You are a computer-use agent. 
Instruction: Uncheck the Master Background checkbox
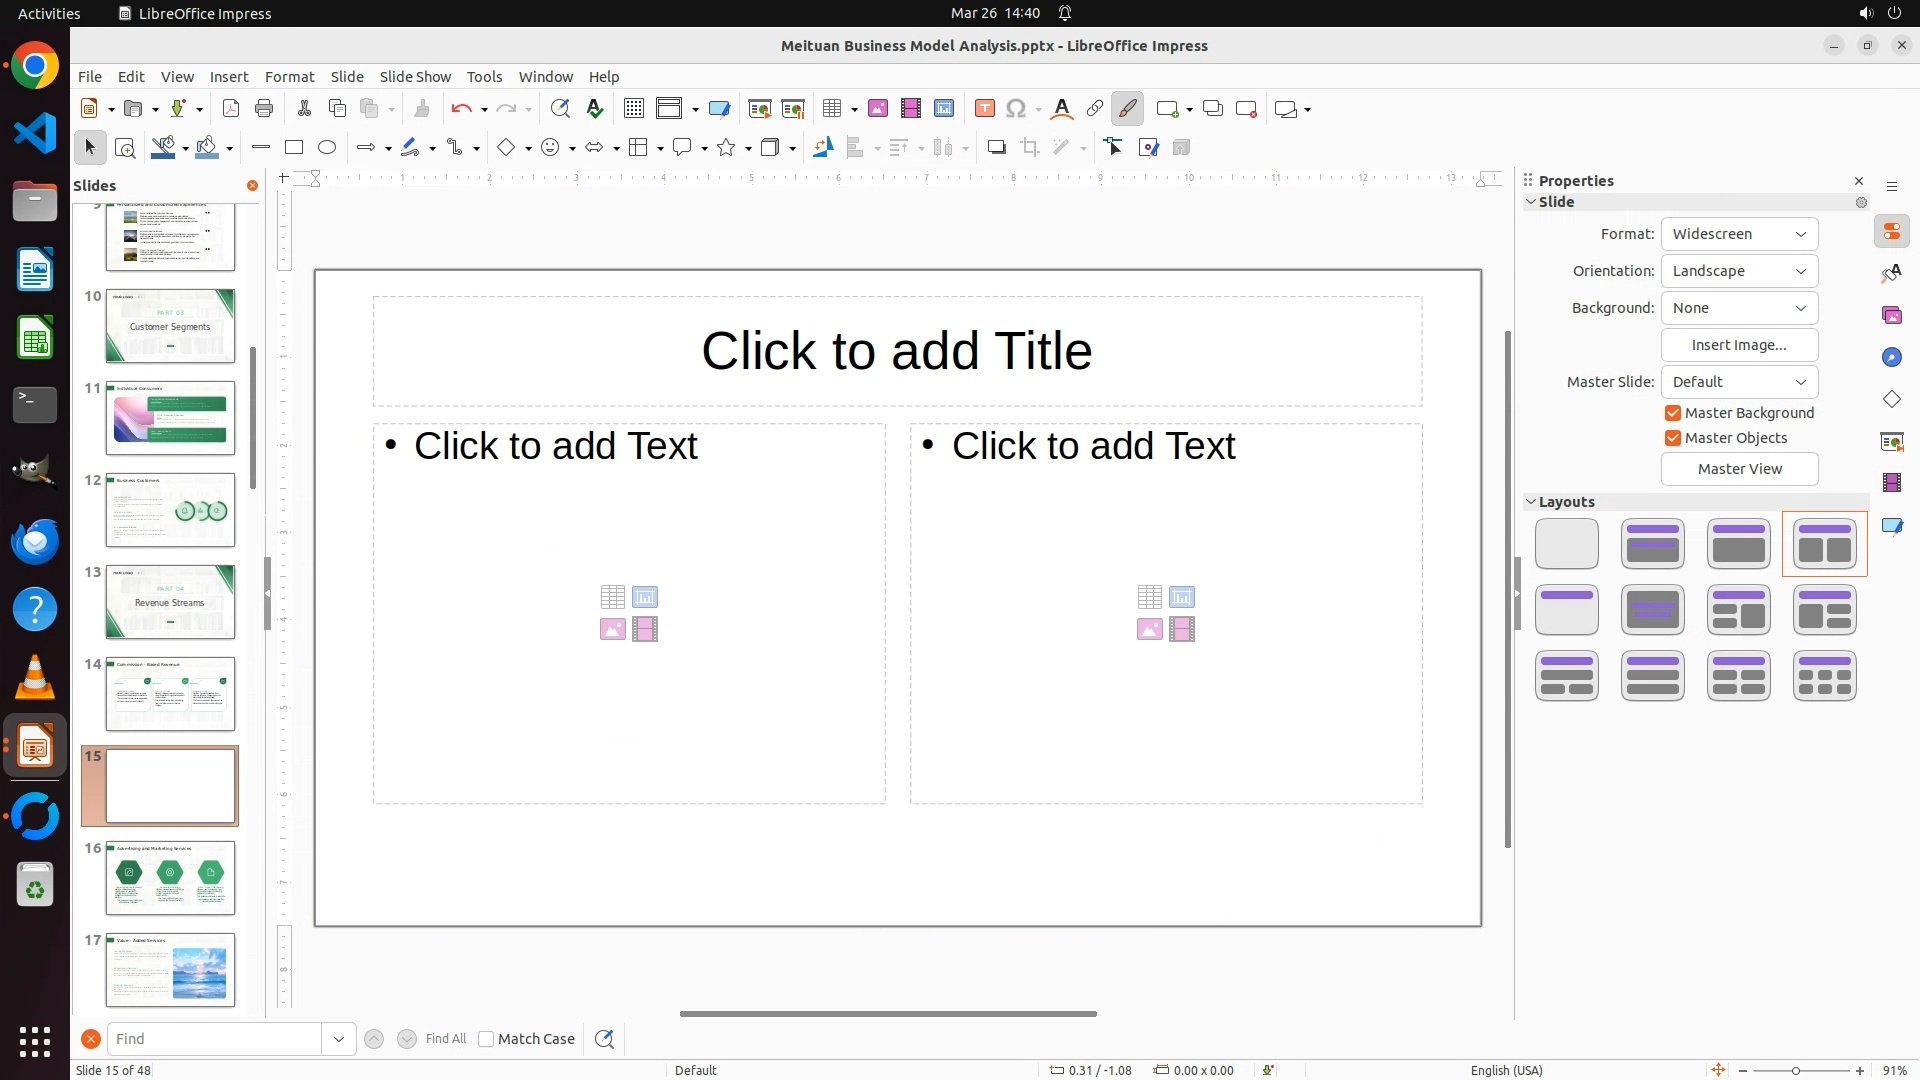click(x=1673, y=413)
